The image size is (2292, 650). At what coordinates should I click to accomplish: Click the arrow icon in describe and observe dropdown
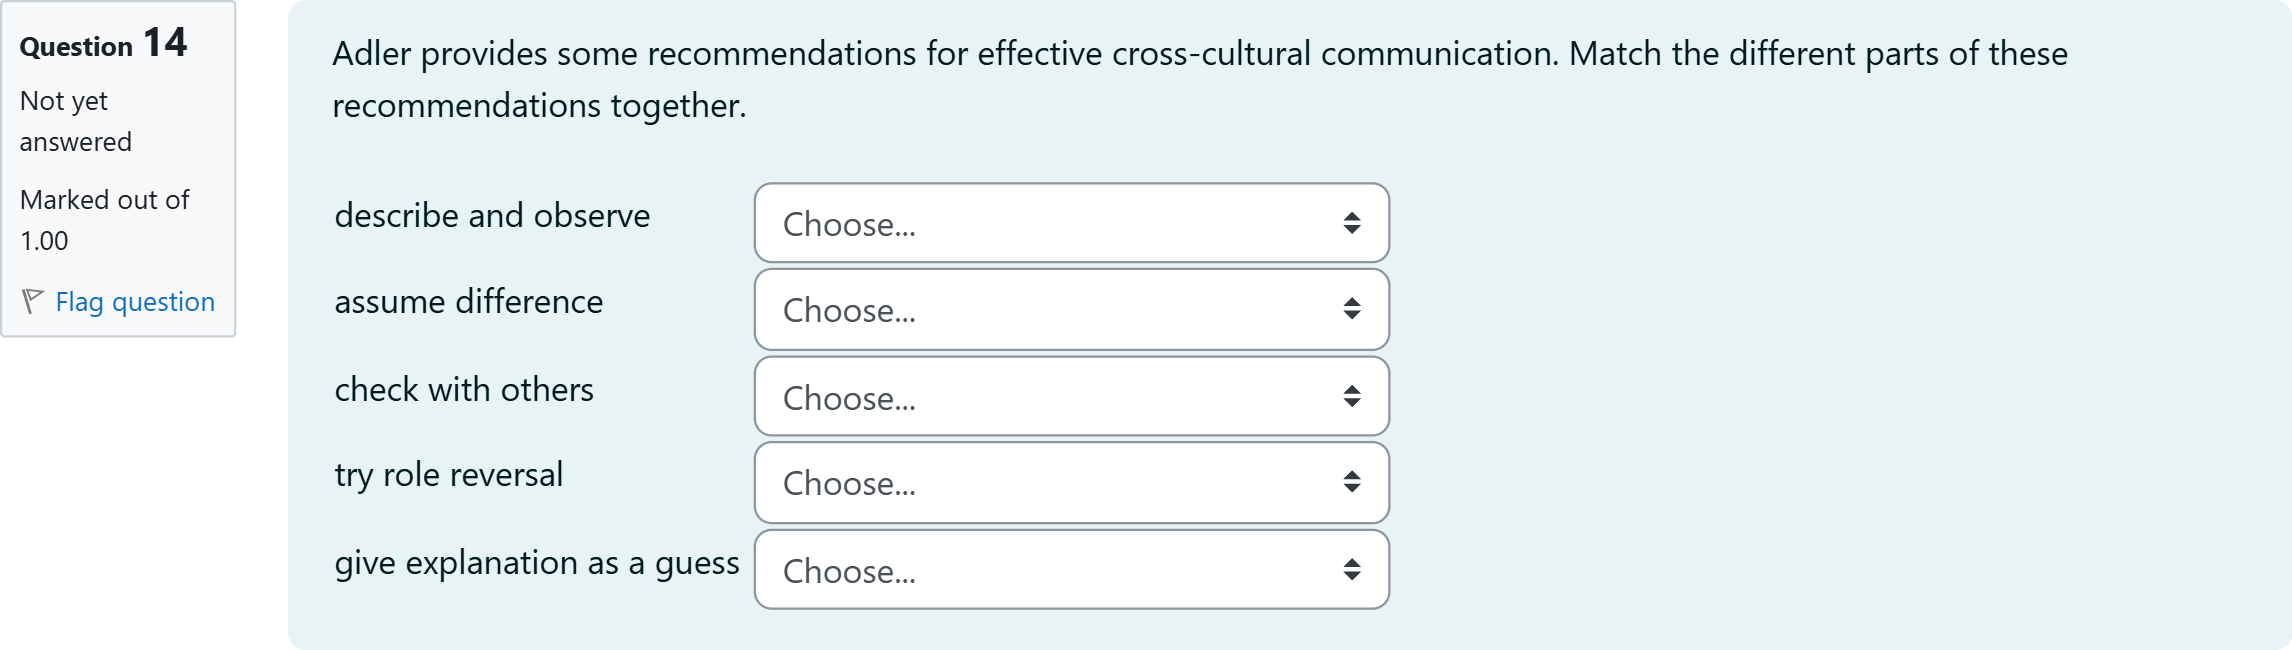1352,223
